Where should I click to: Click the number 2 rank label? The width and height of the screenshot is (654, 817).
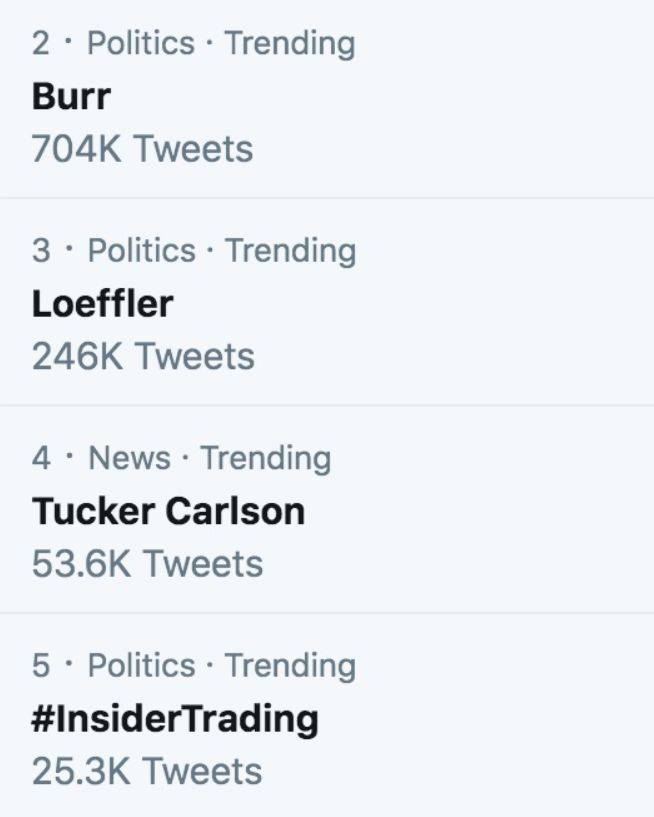(x=41, y=43)
